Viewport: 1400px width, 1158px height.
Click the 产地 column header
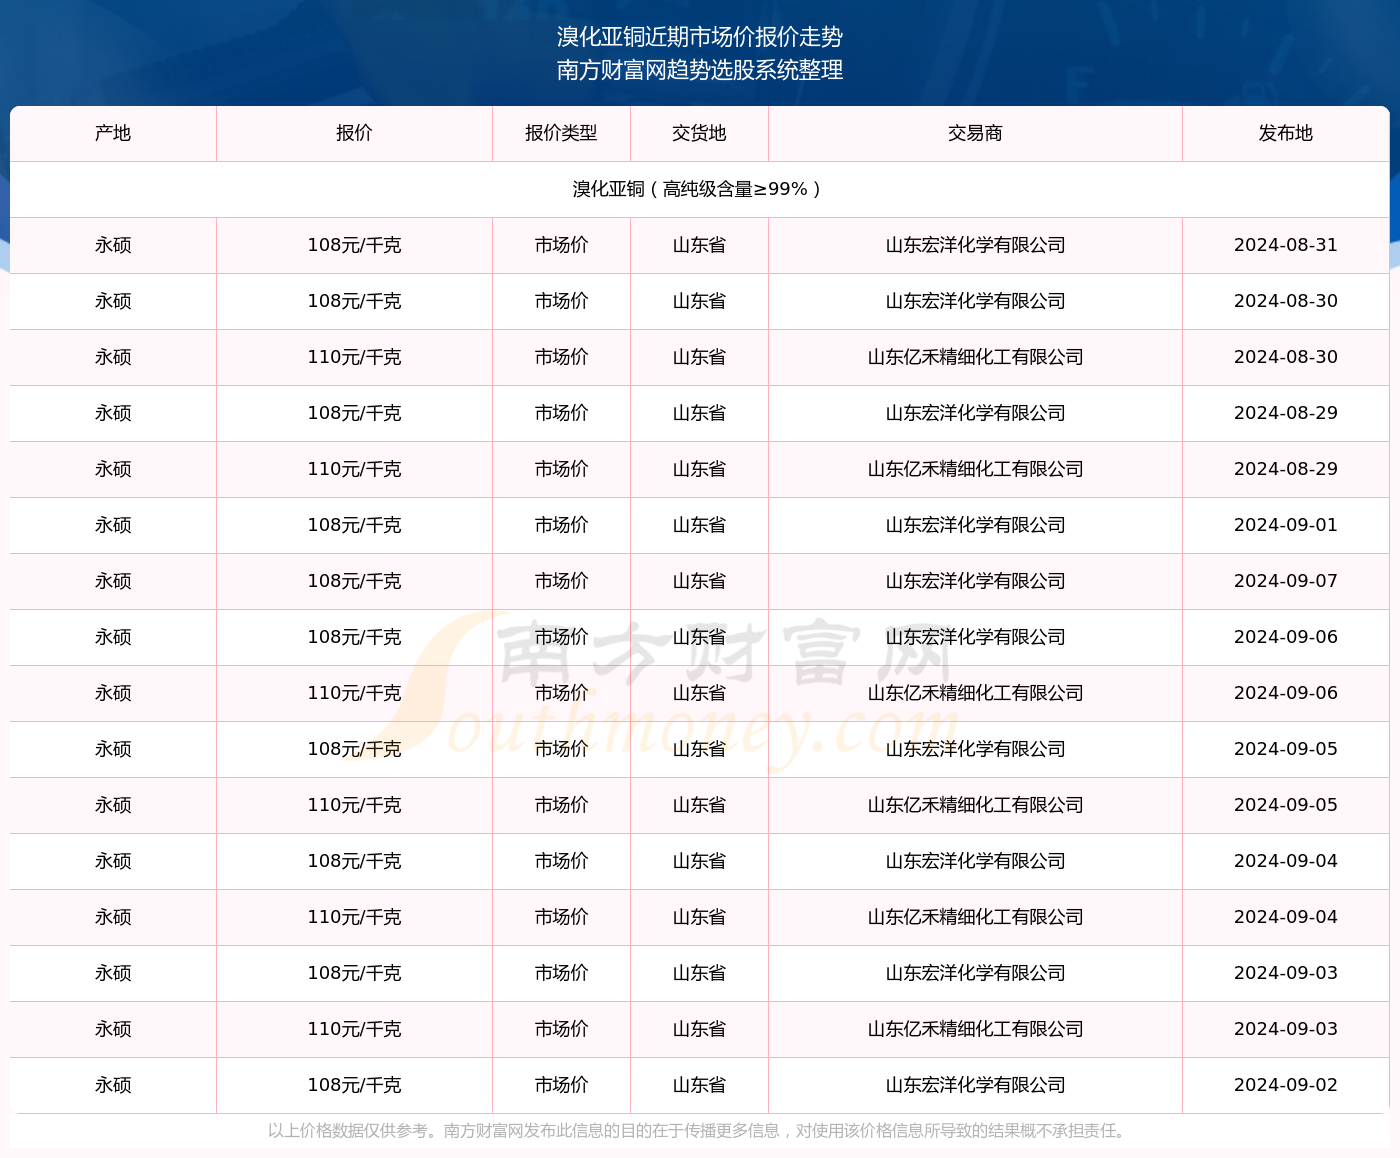pos(113,133)
